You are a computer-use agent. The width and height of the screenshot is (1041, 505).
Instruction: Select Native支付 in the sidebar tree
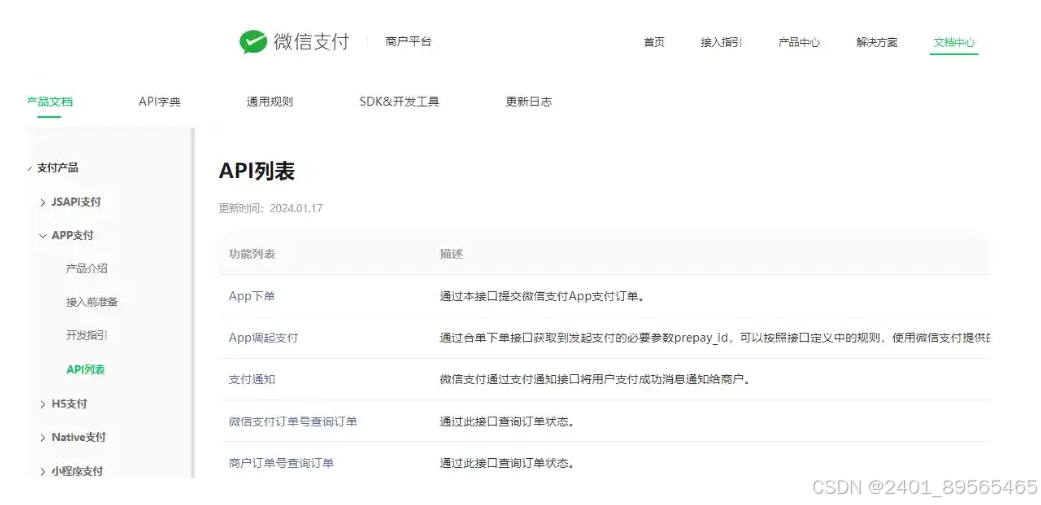[x=78, y=437]
